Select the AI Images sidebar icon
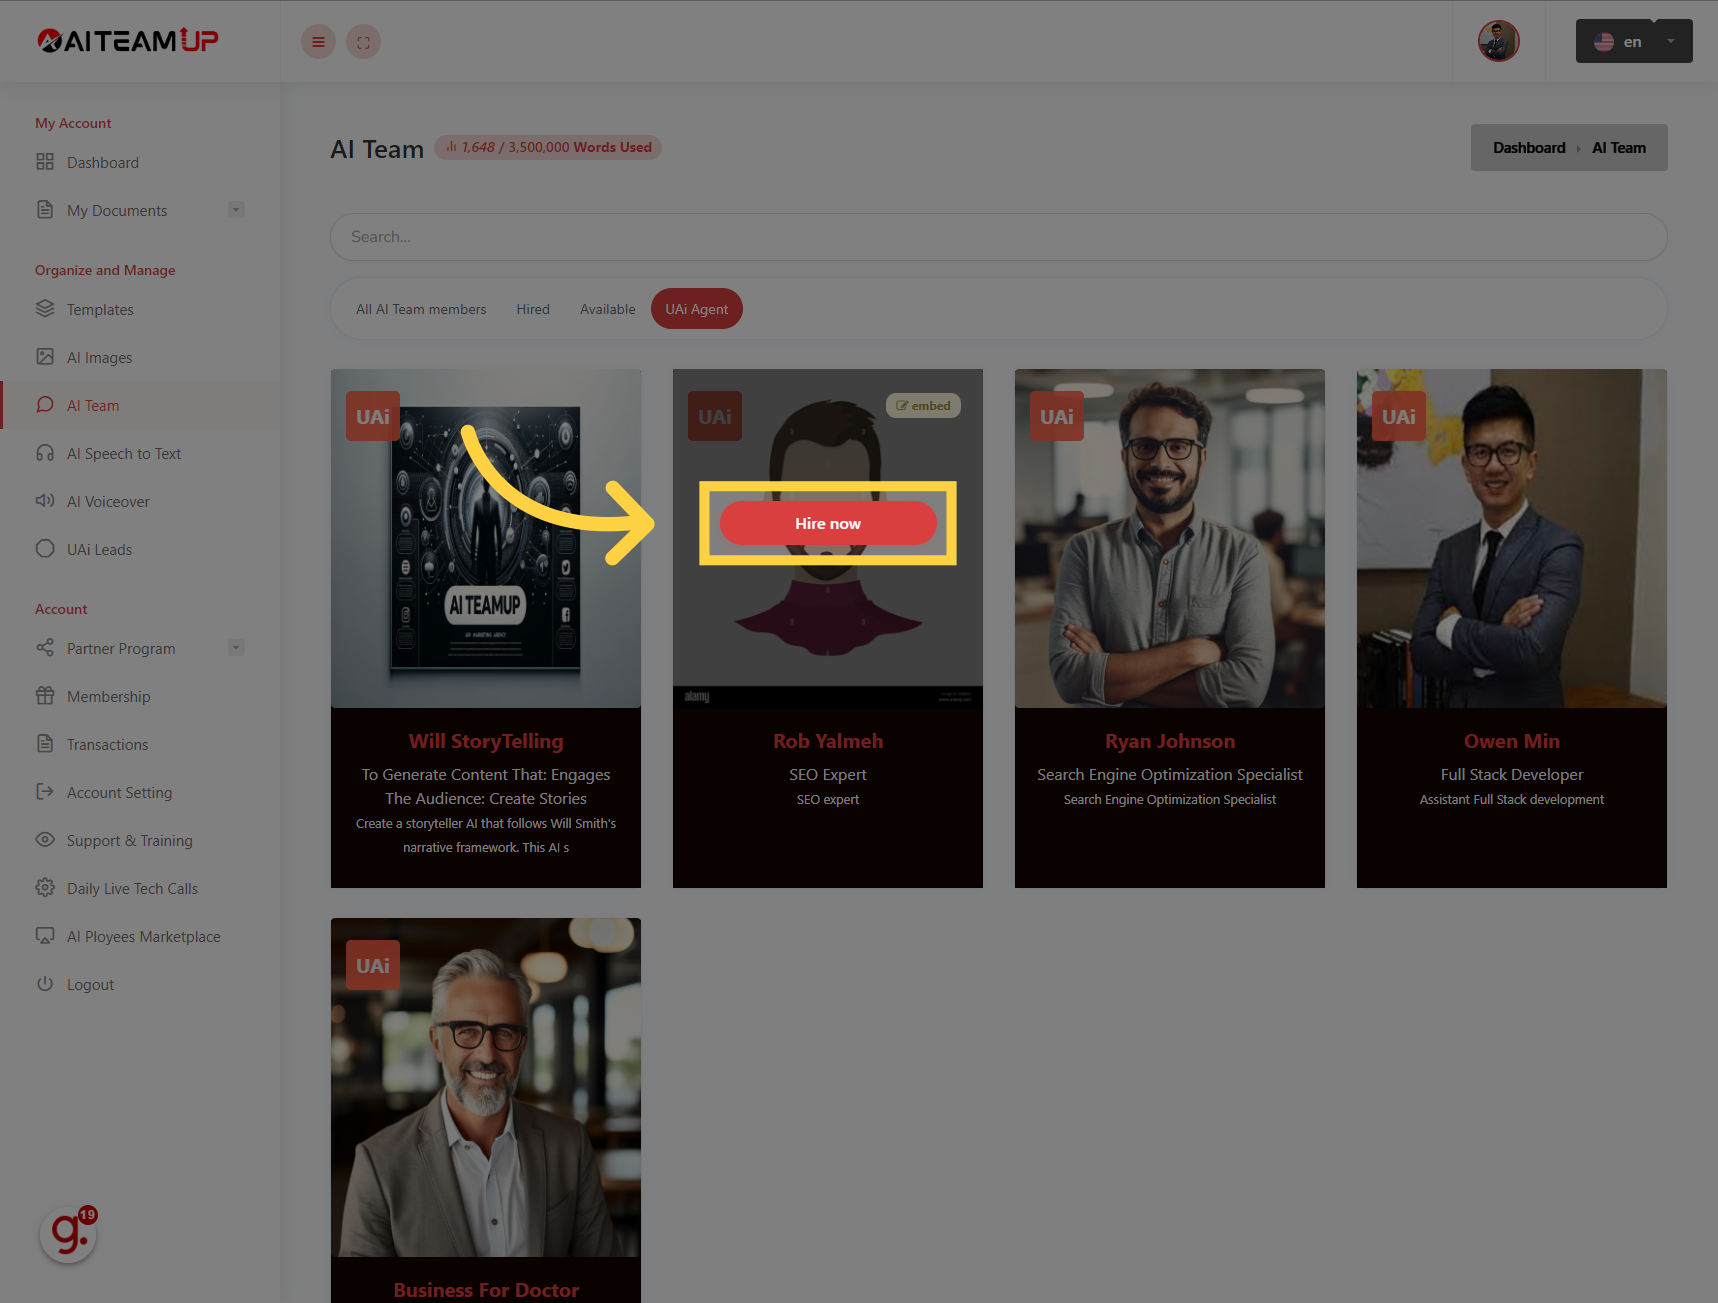Image resolution: width=1718 pixels, height=1303 pixels. pos(45,357)
